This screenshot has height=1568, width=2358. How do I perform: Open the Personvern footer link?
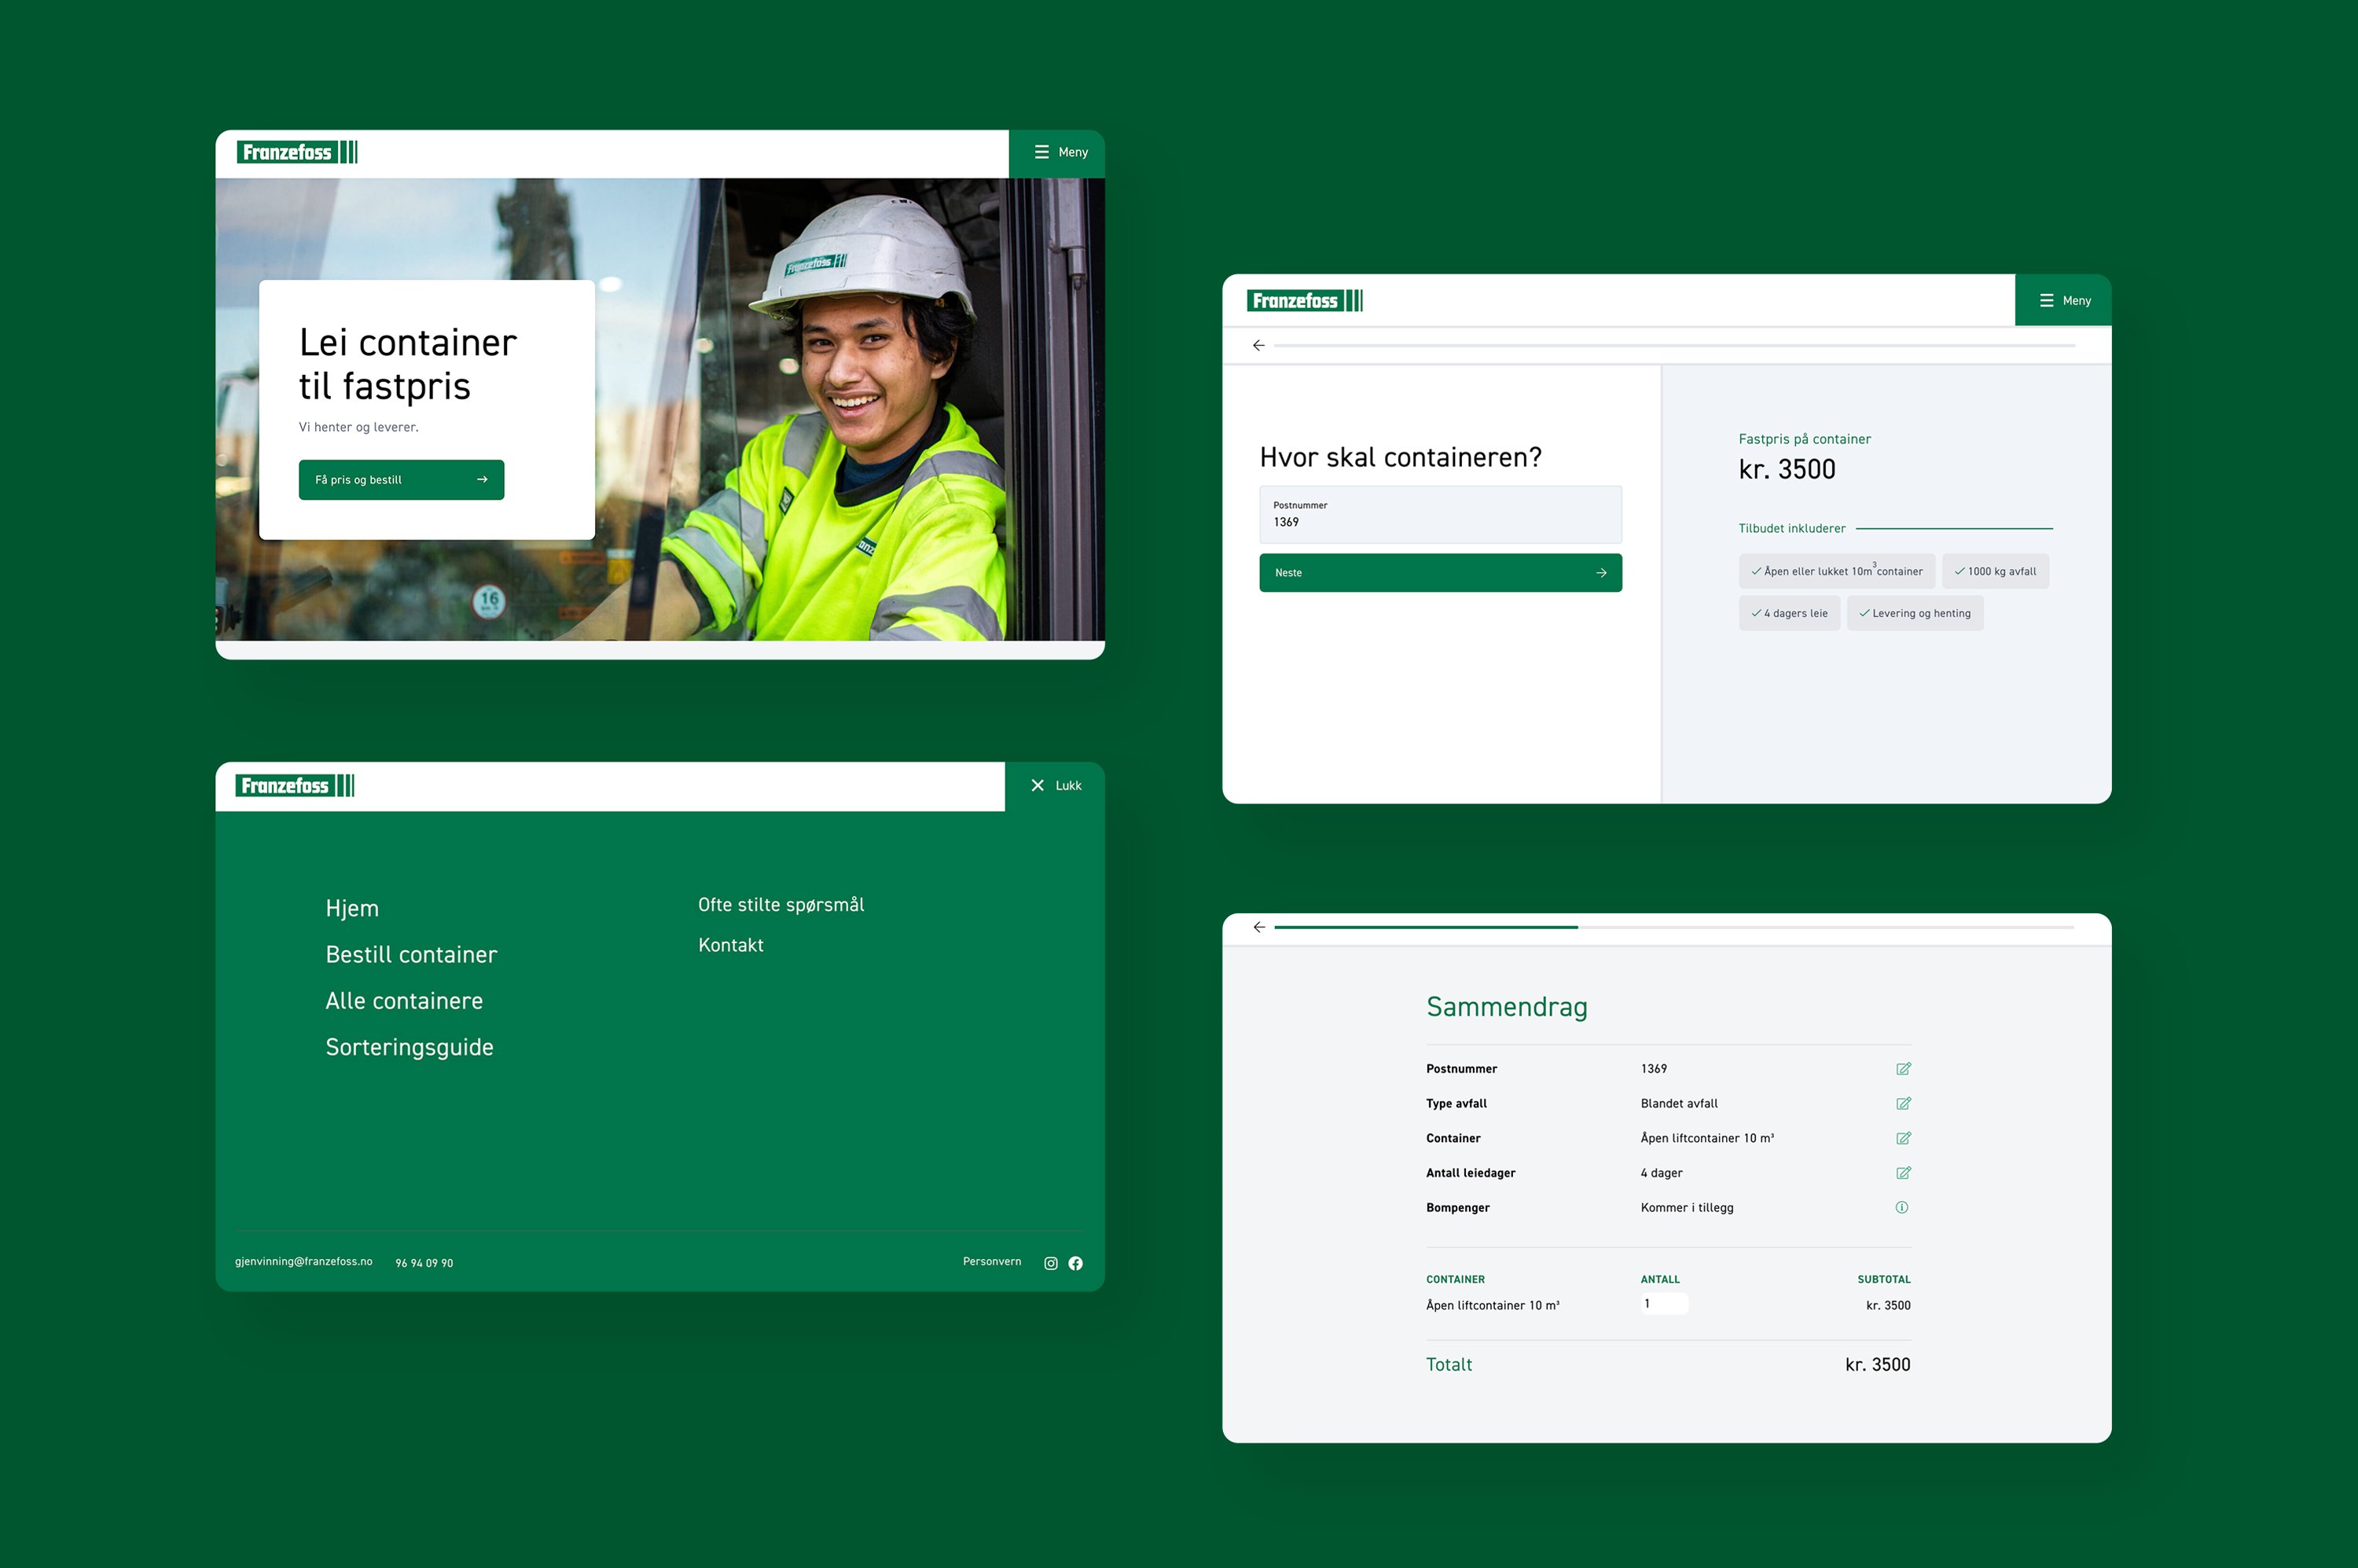coord(992,1262)
